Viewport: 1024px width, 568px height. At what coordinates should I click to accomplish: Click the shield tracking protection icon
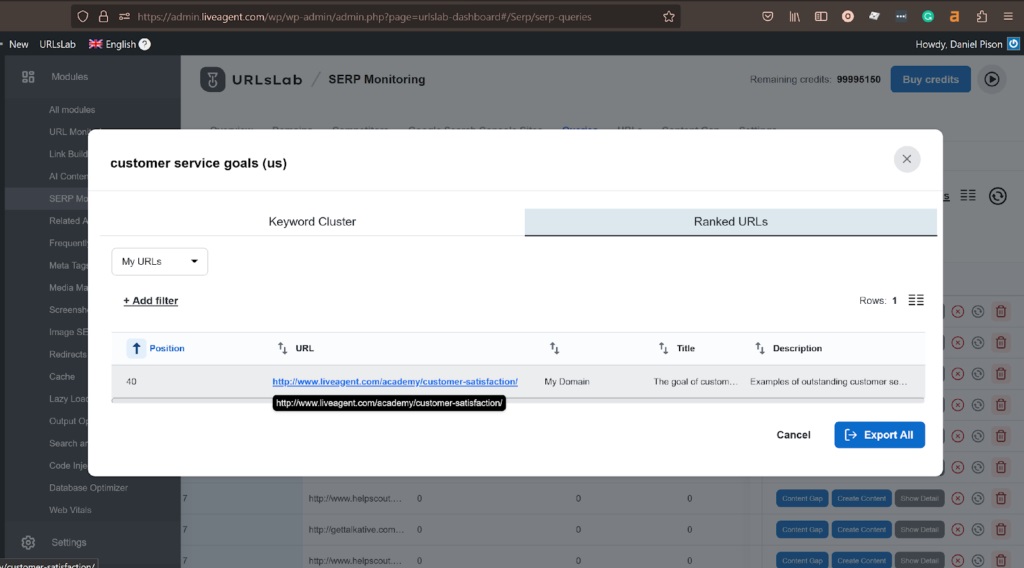(82, 17)
